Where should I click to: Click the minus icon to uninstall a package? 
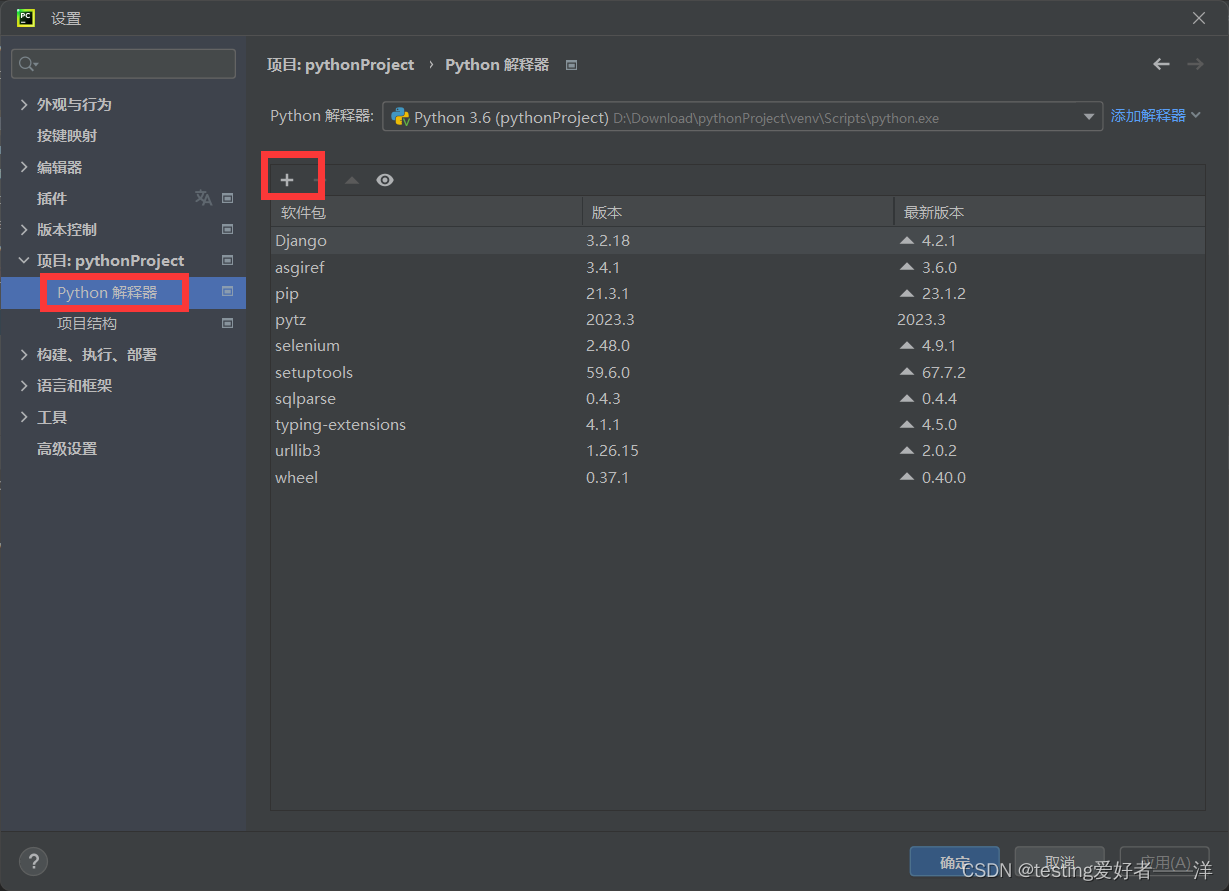coord(322,179)
